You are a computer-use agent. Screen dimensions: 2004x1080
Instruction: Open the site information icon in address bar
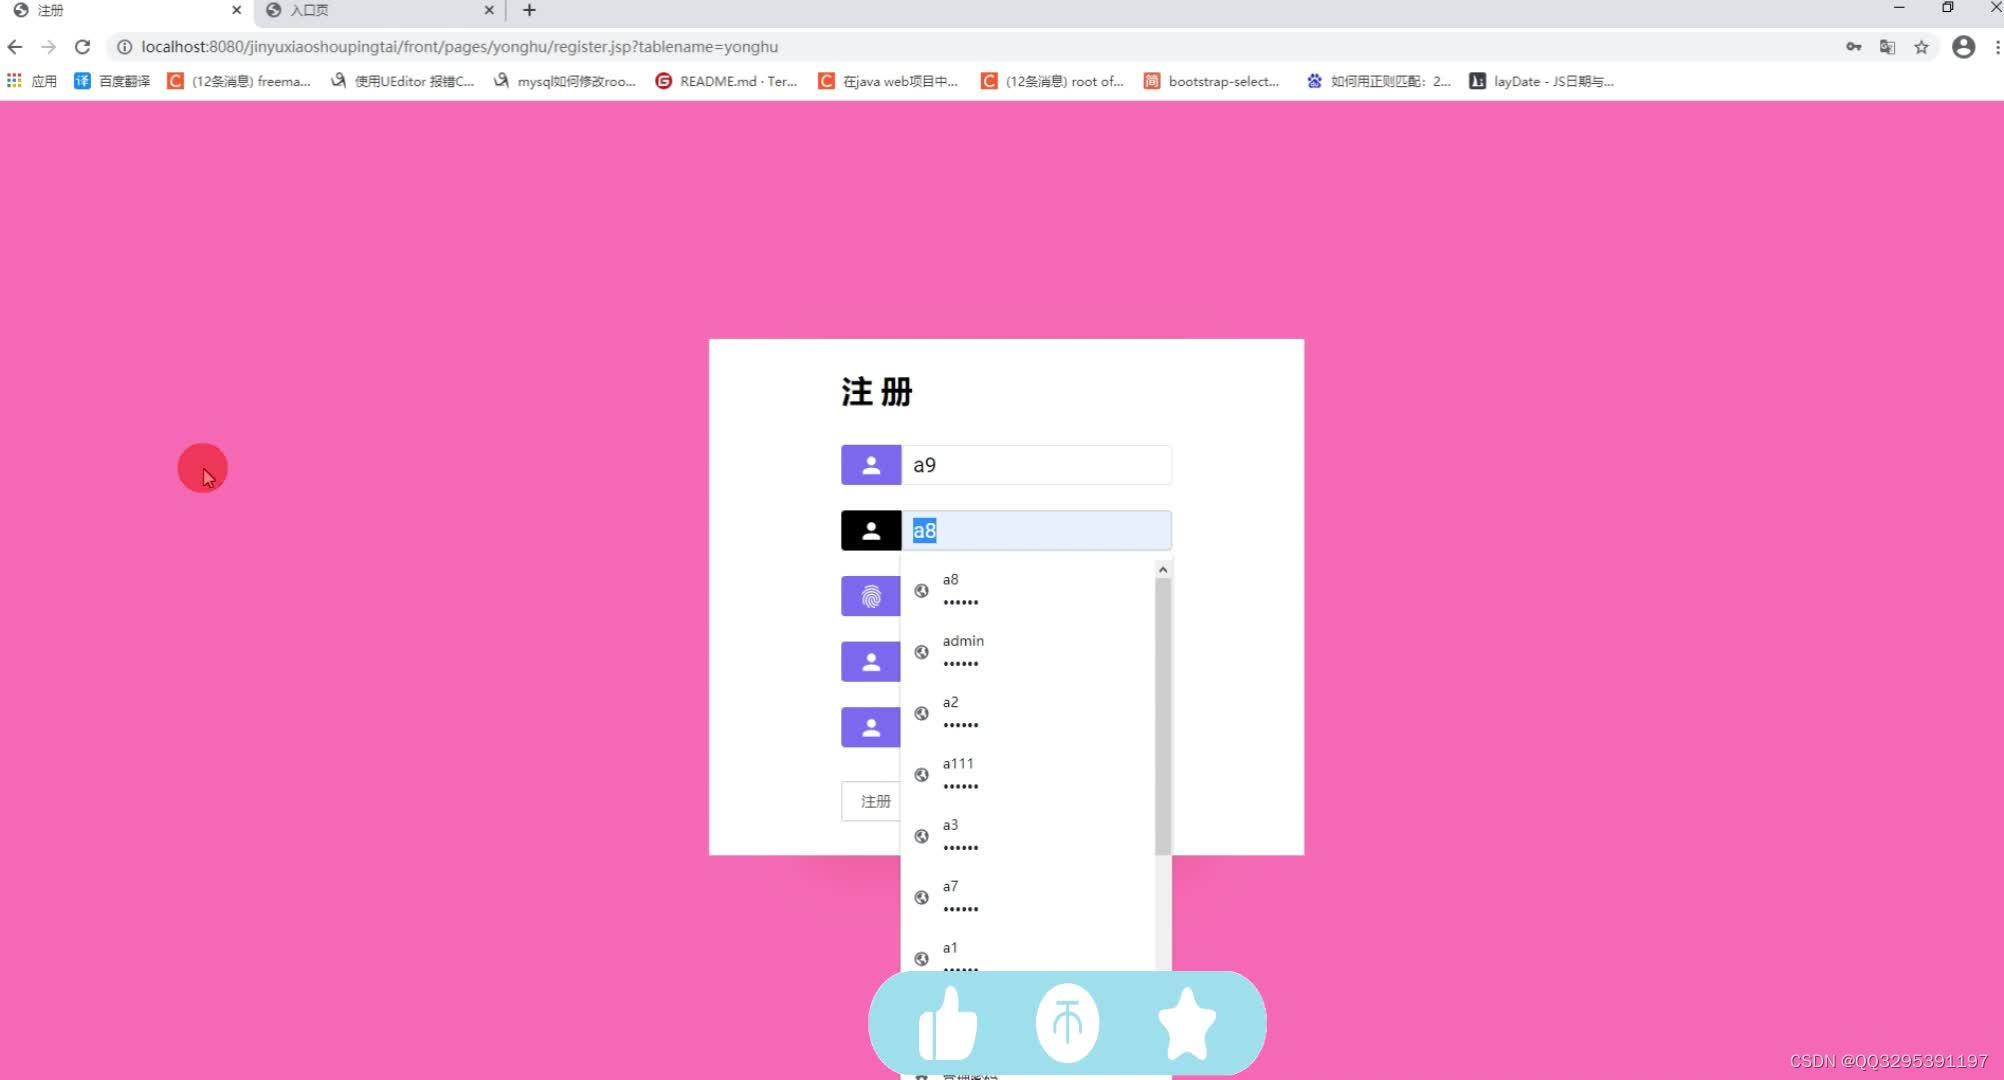coord(124,47)
